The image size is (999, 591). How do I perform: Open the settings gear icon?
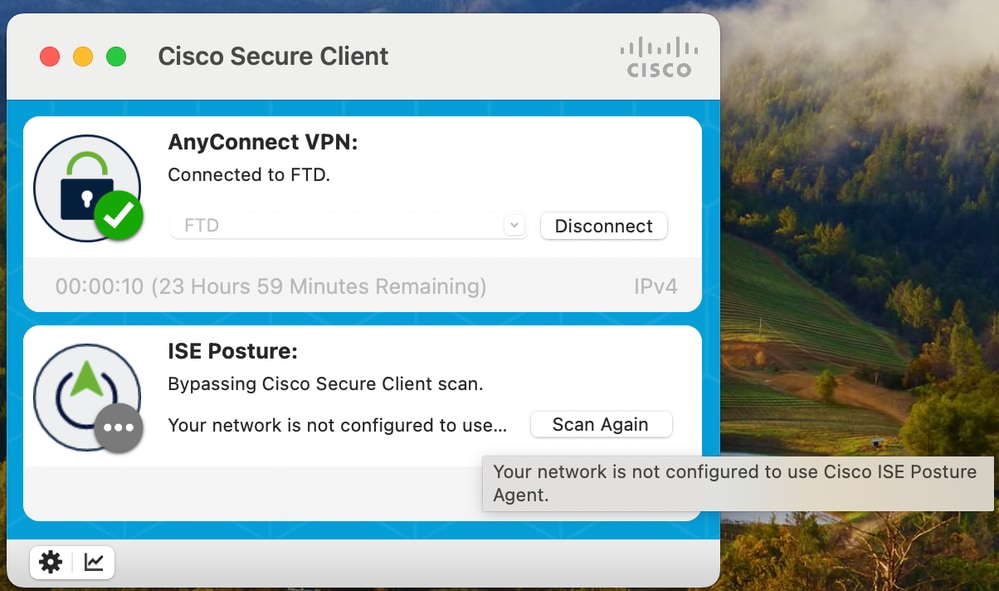tap(50, 562)
